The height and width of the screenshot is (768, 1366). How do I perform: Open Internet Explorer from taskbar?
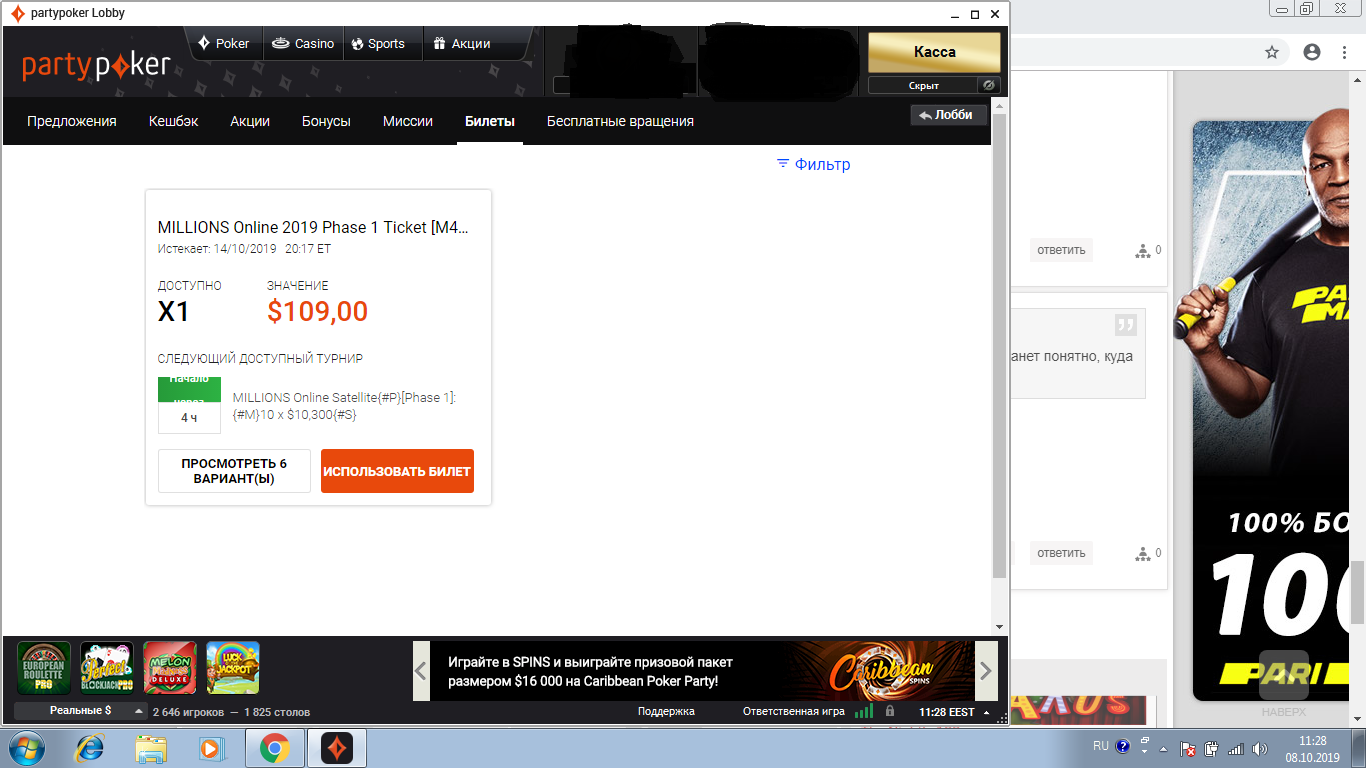(x=91, y=748)
